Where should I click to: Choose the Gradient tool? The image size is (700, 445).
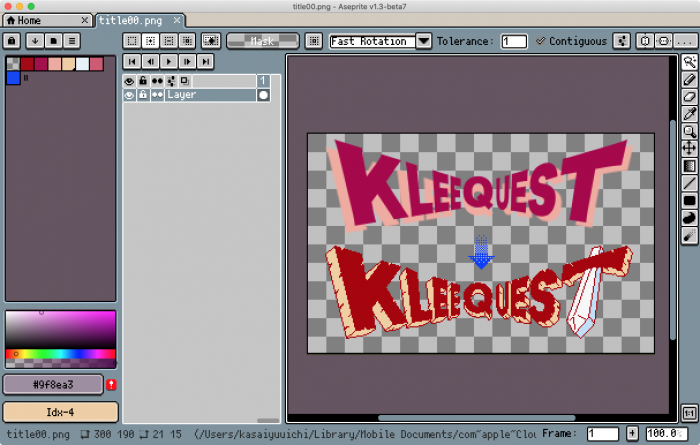(x=689, y=166)
